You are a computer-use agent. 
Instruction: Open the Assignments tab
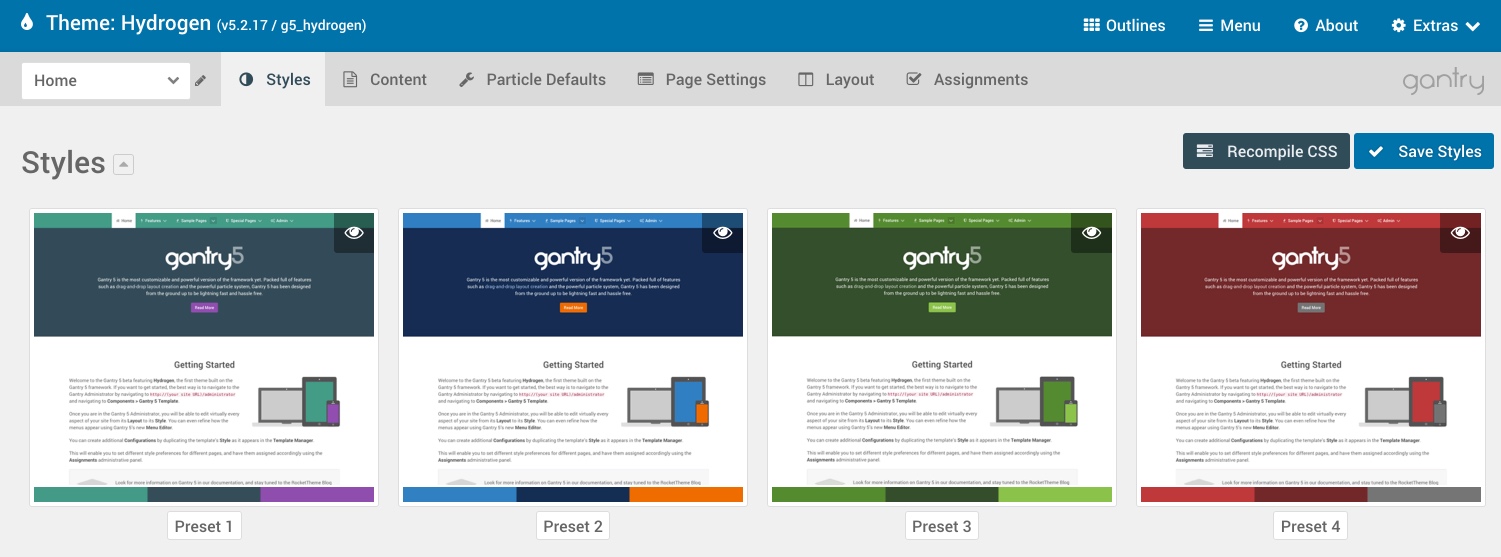tap(966, 80)
